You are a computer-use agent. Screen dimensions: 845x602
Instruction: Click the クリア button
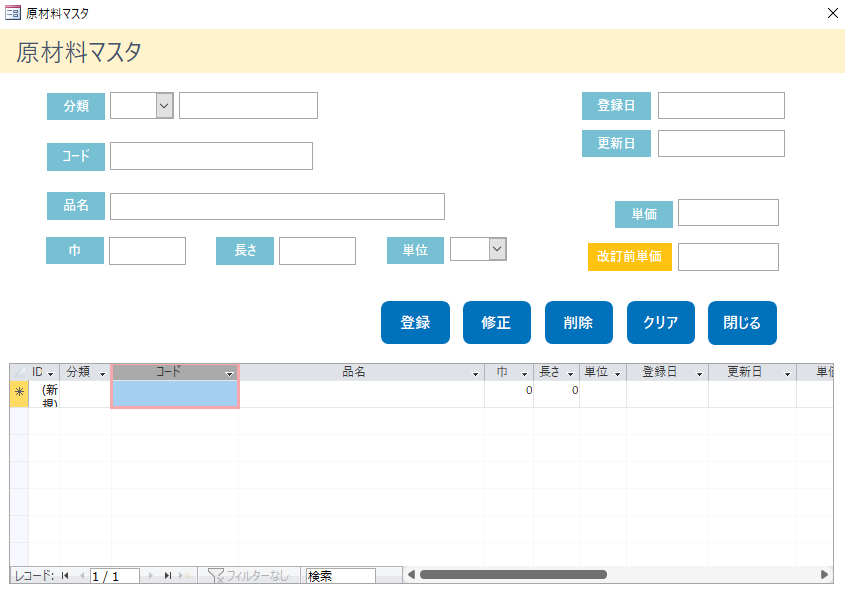[661, 323]
